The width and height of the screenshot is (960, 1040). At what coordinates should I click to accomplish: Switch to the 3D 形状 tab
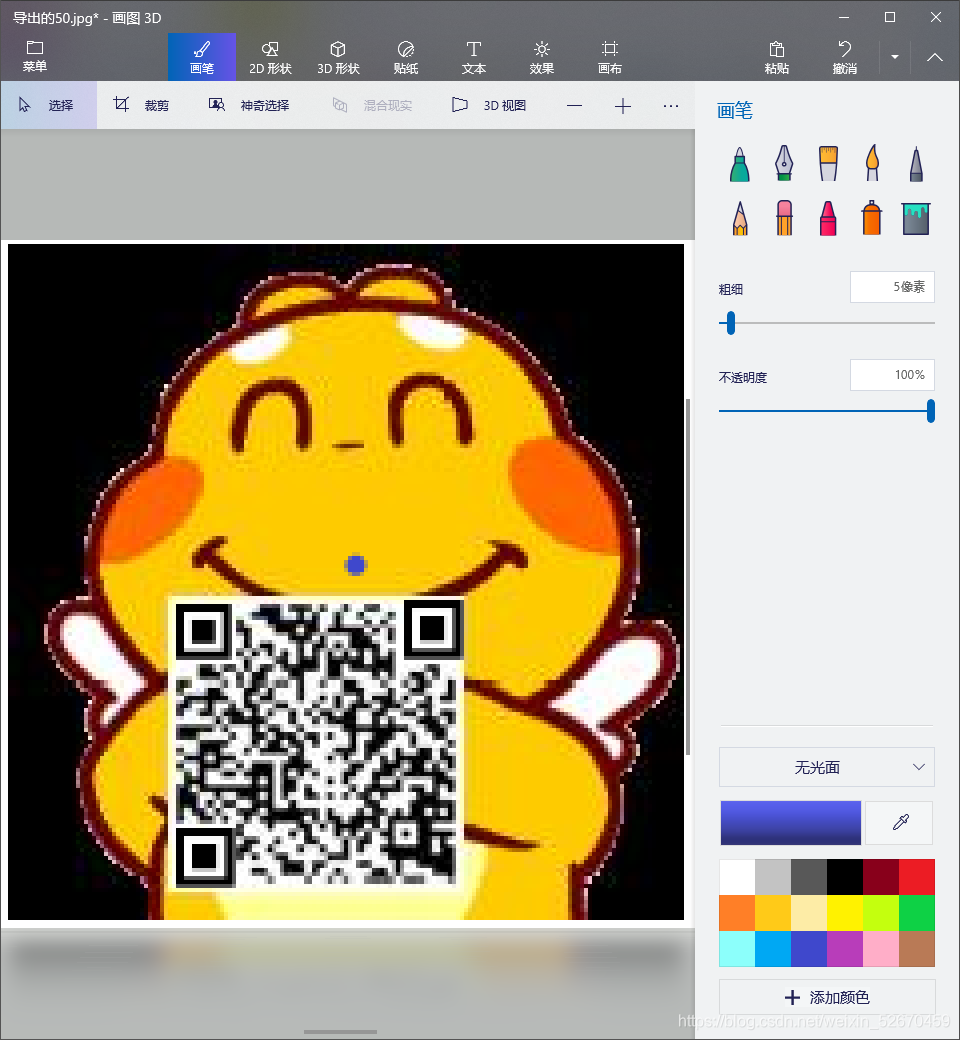click(x=338, y=57)
